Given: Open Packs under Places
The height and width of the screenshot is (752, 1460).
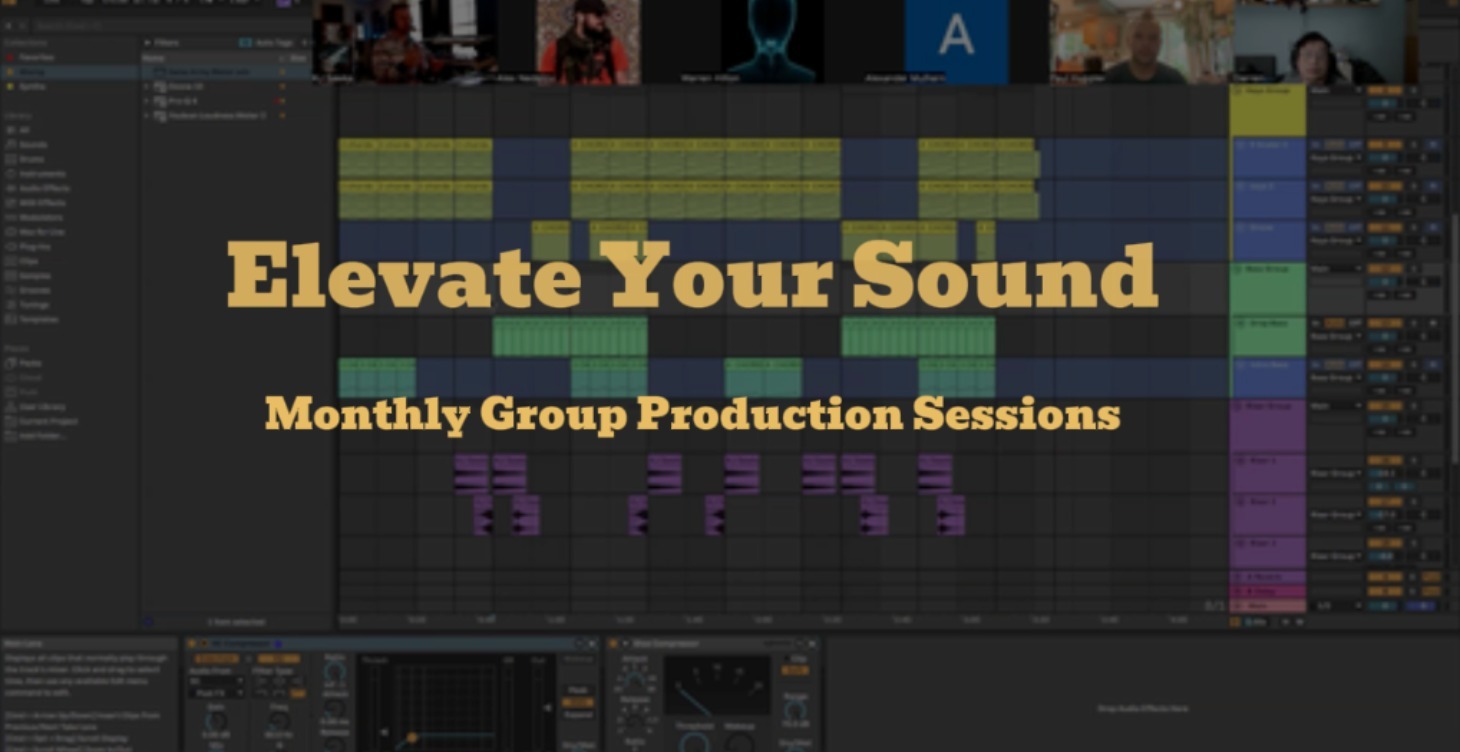Looking at the screenshot, I should point(30,363).
